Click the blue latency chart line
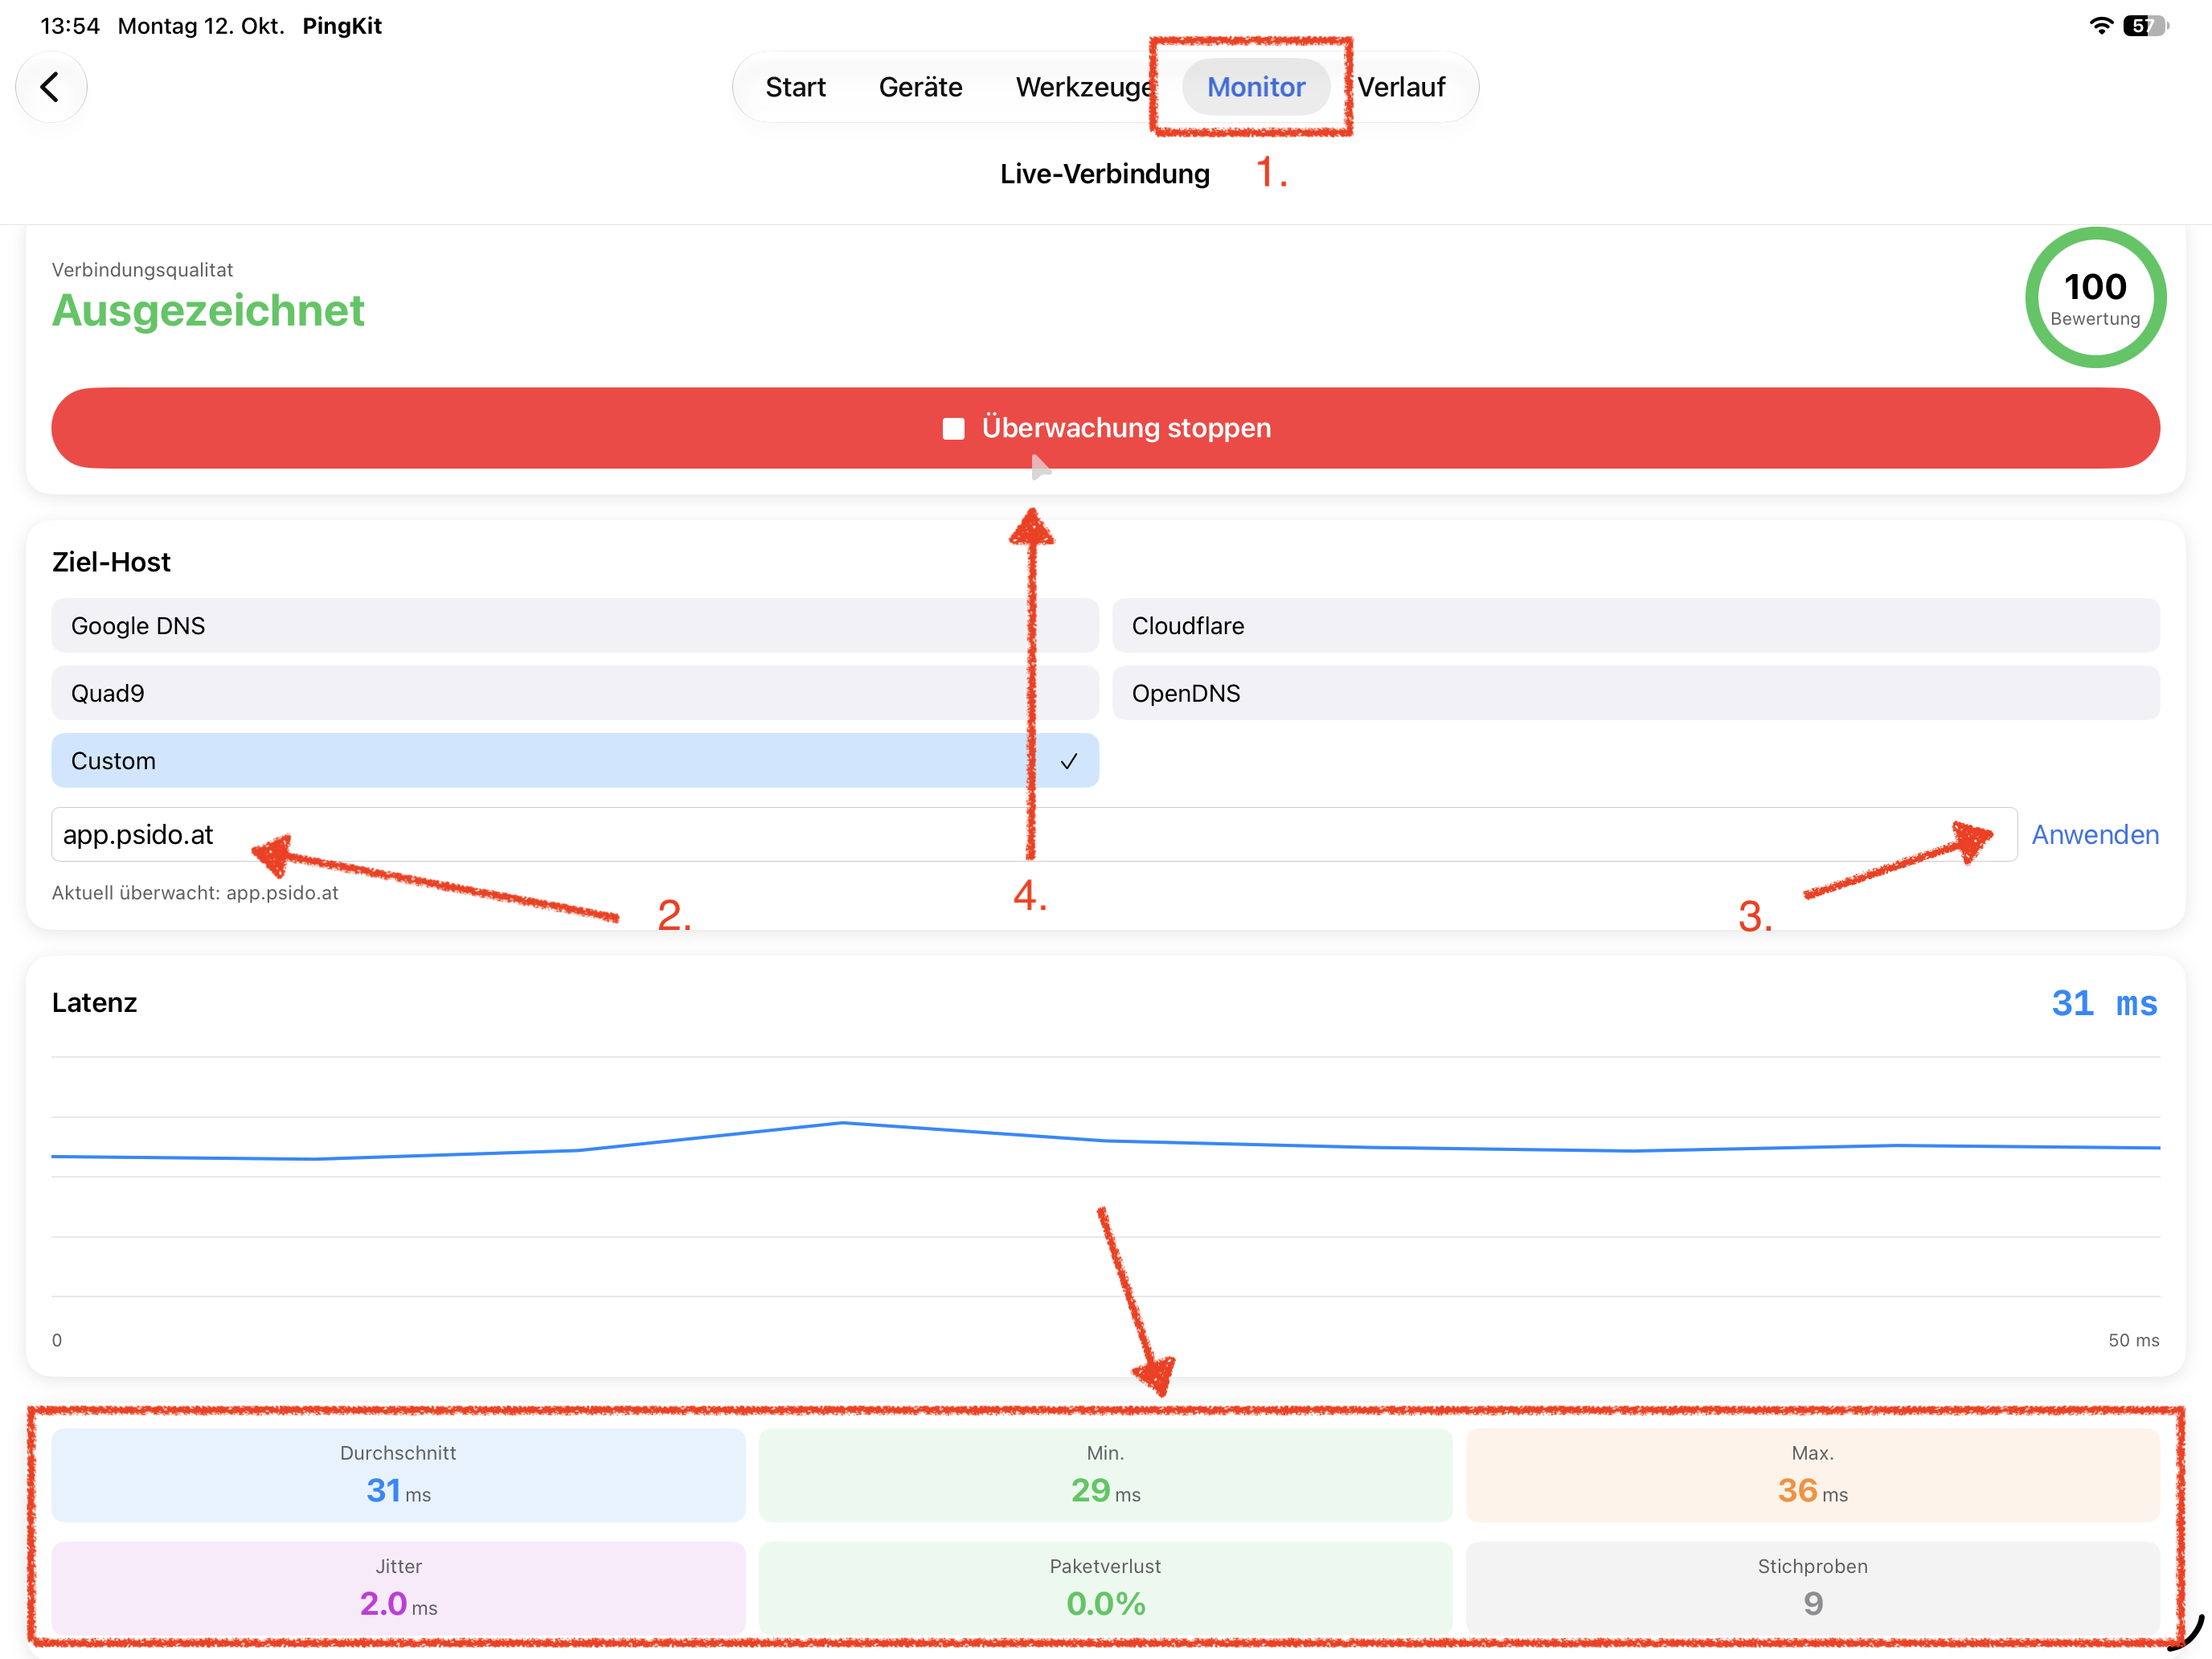This screenshot has height=1659, width=2212. 1105,1141
